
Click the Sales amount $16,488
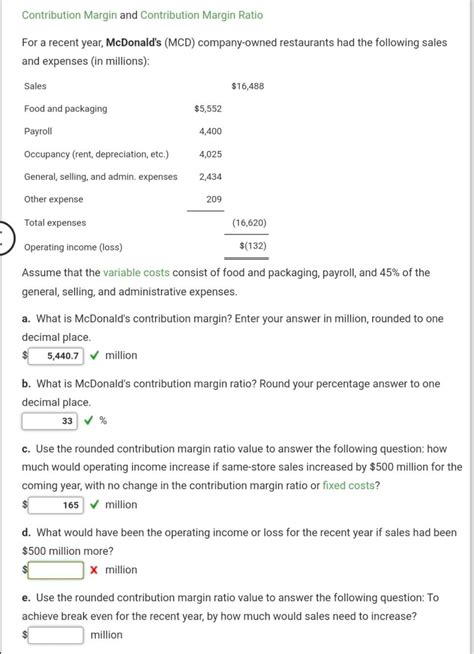[x=248, y=86]
